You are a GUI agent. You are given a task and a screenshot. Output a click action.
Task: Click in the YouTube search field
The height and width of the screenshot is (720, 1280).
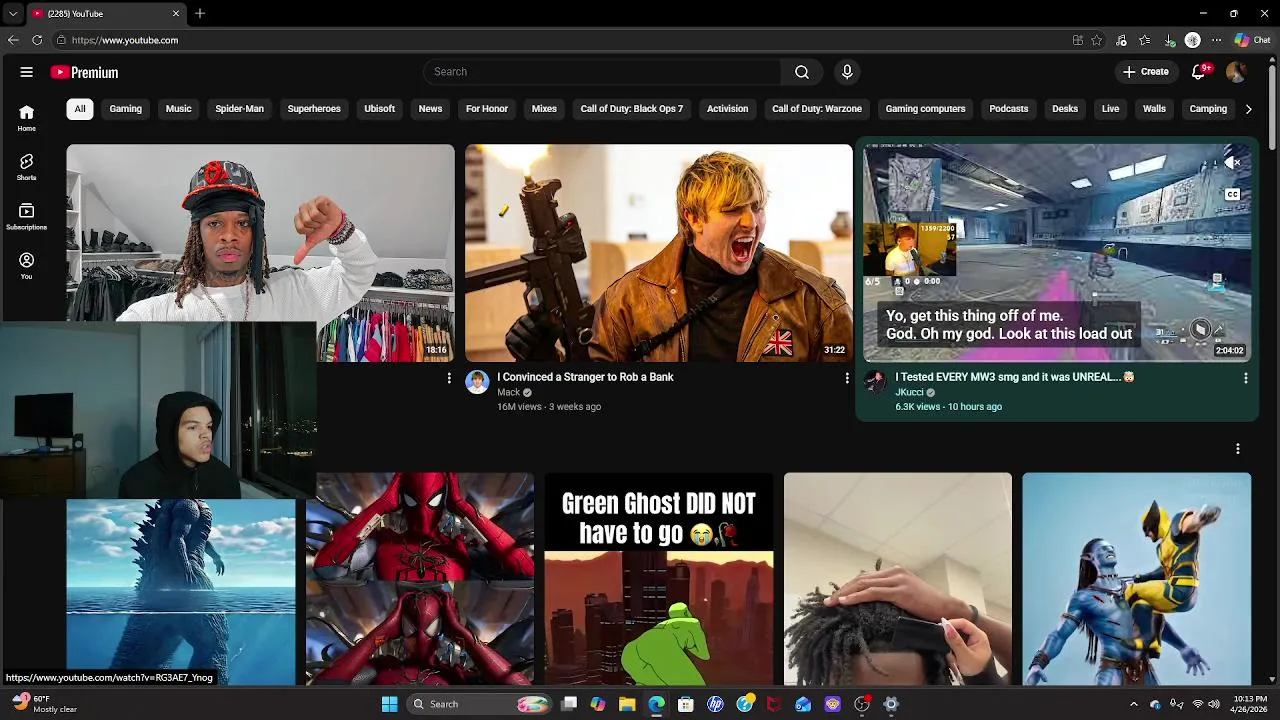[x=602, y=72]
